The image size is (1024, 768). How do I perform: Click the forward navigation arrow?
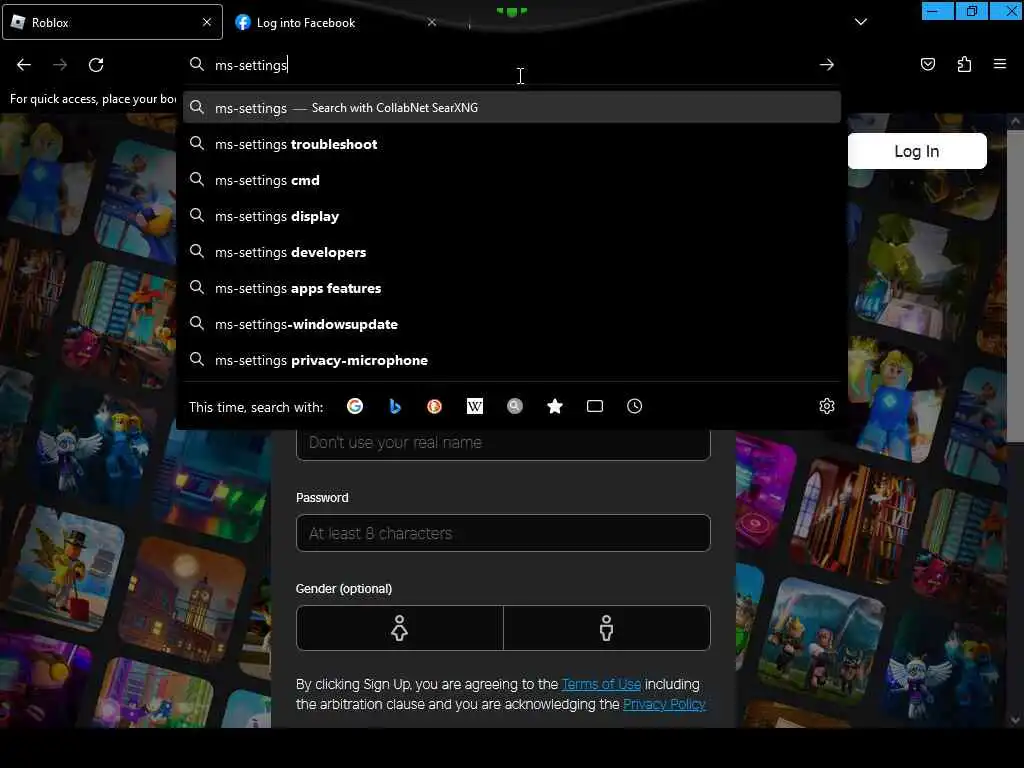[x=60, y=65]
